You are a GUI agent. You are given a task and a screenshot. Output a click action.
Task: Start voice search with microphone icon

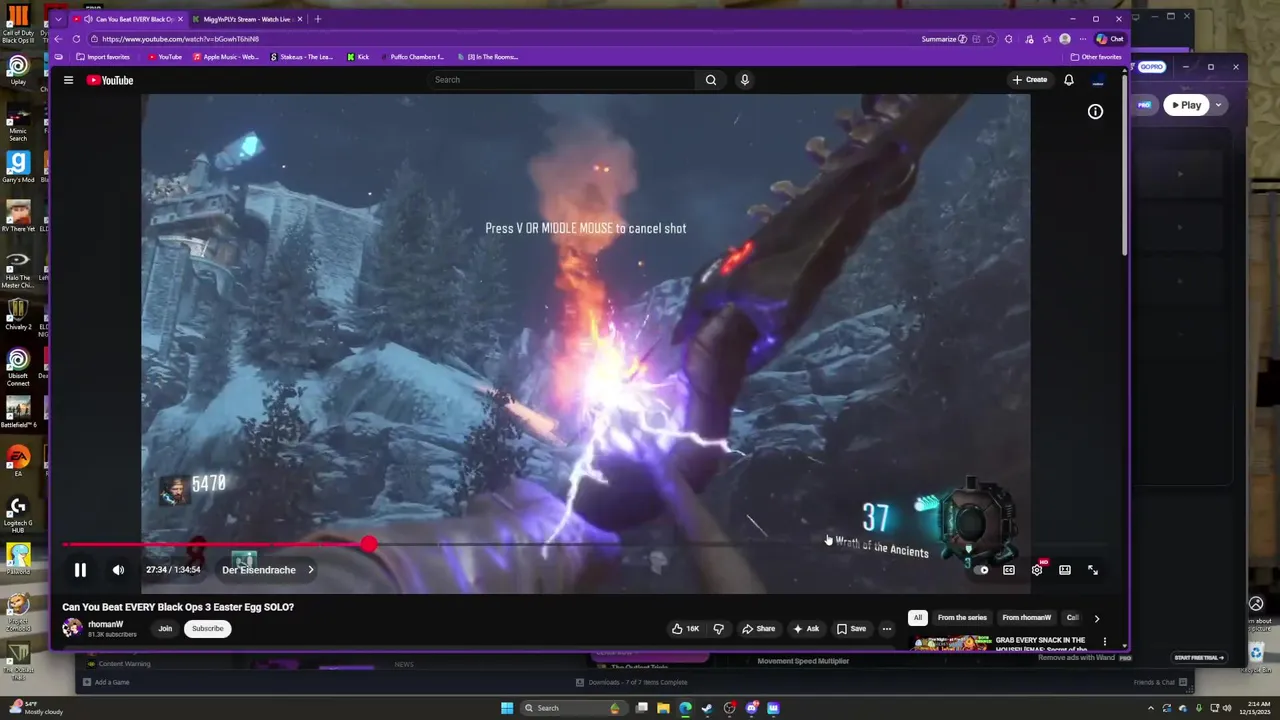(744, 80)
